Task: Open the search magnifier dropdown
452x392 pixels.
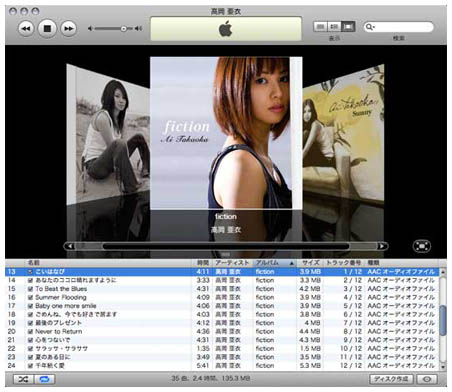Action: [x=370, y=27]
